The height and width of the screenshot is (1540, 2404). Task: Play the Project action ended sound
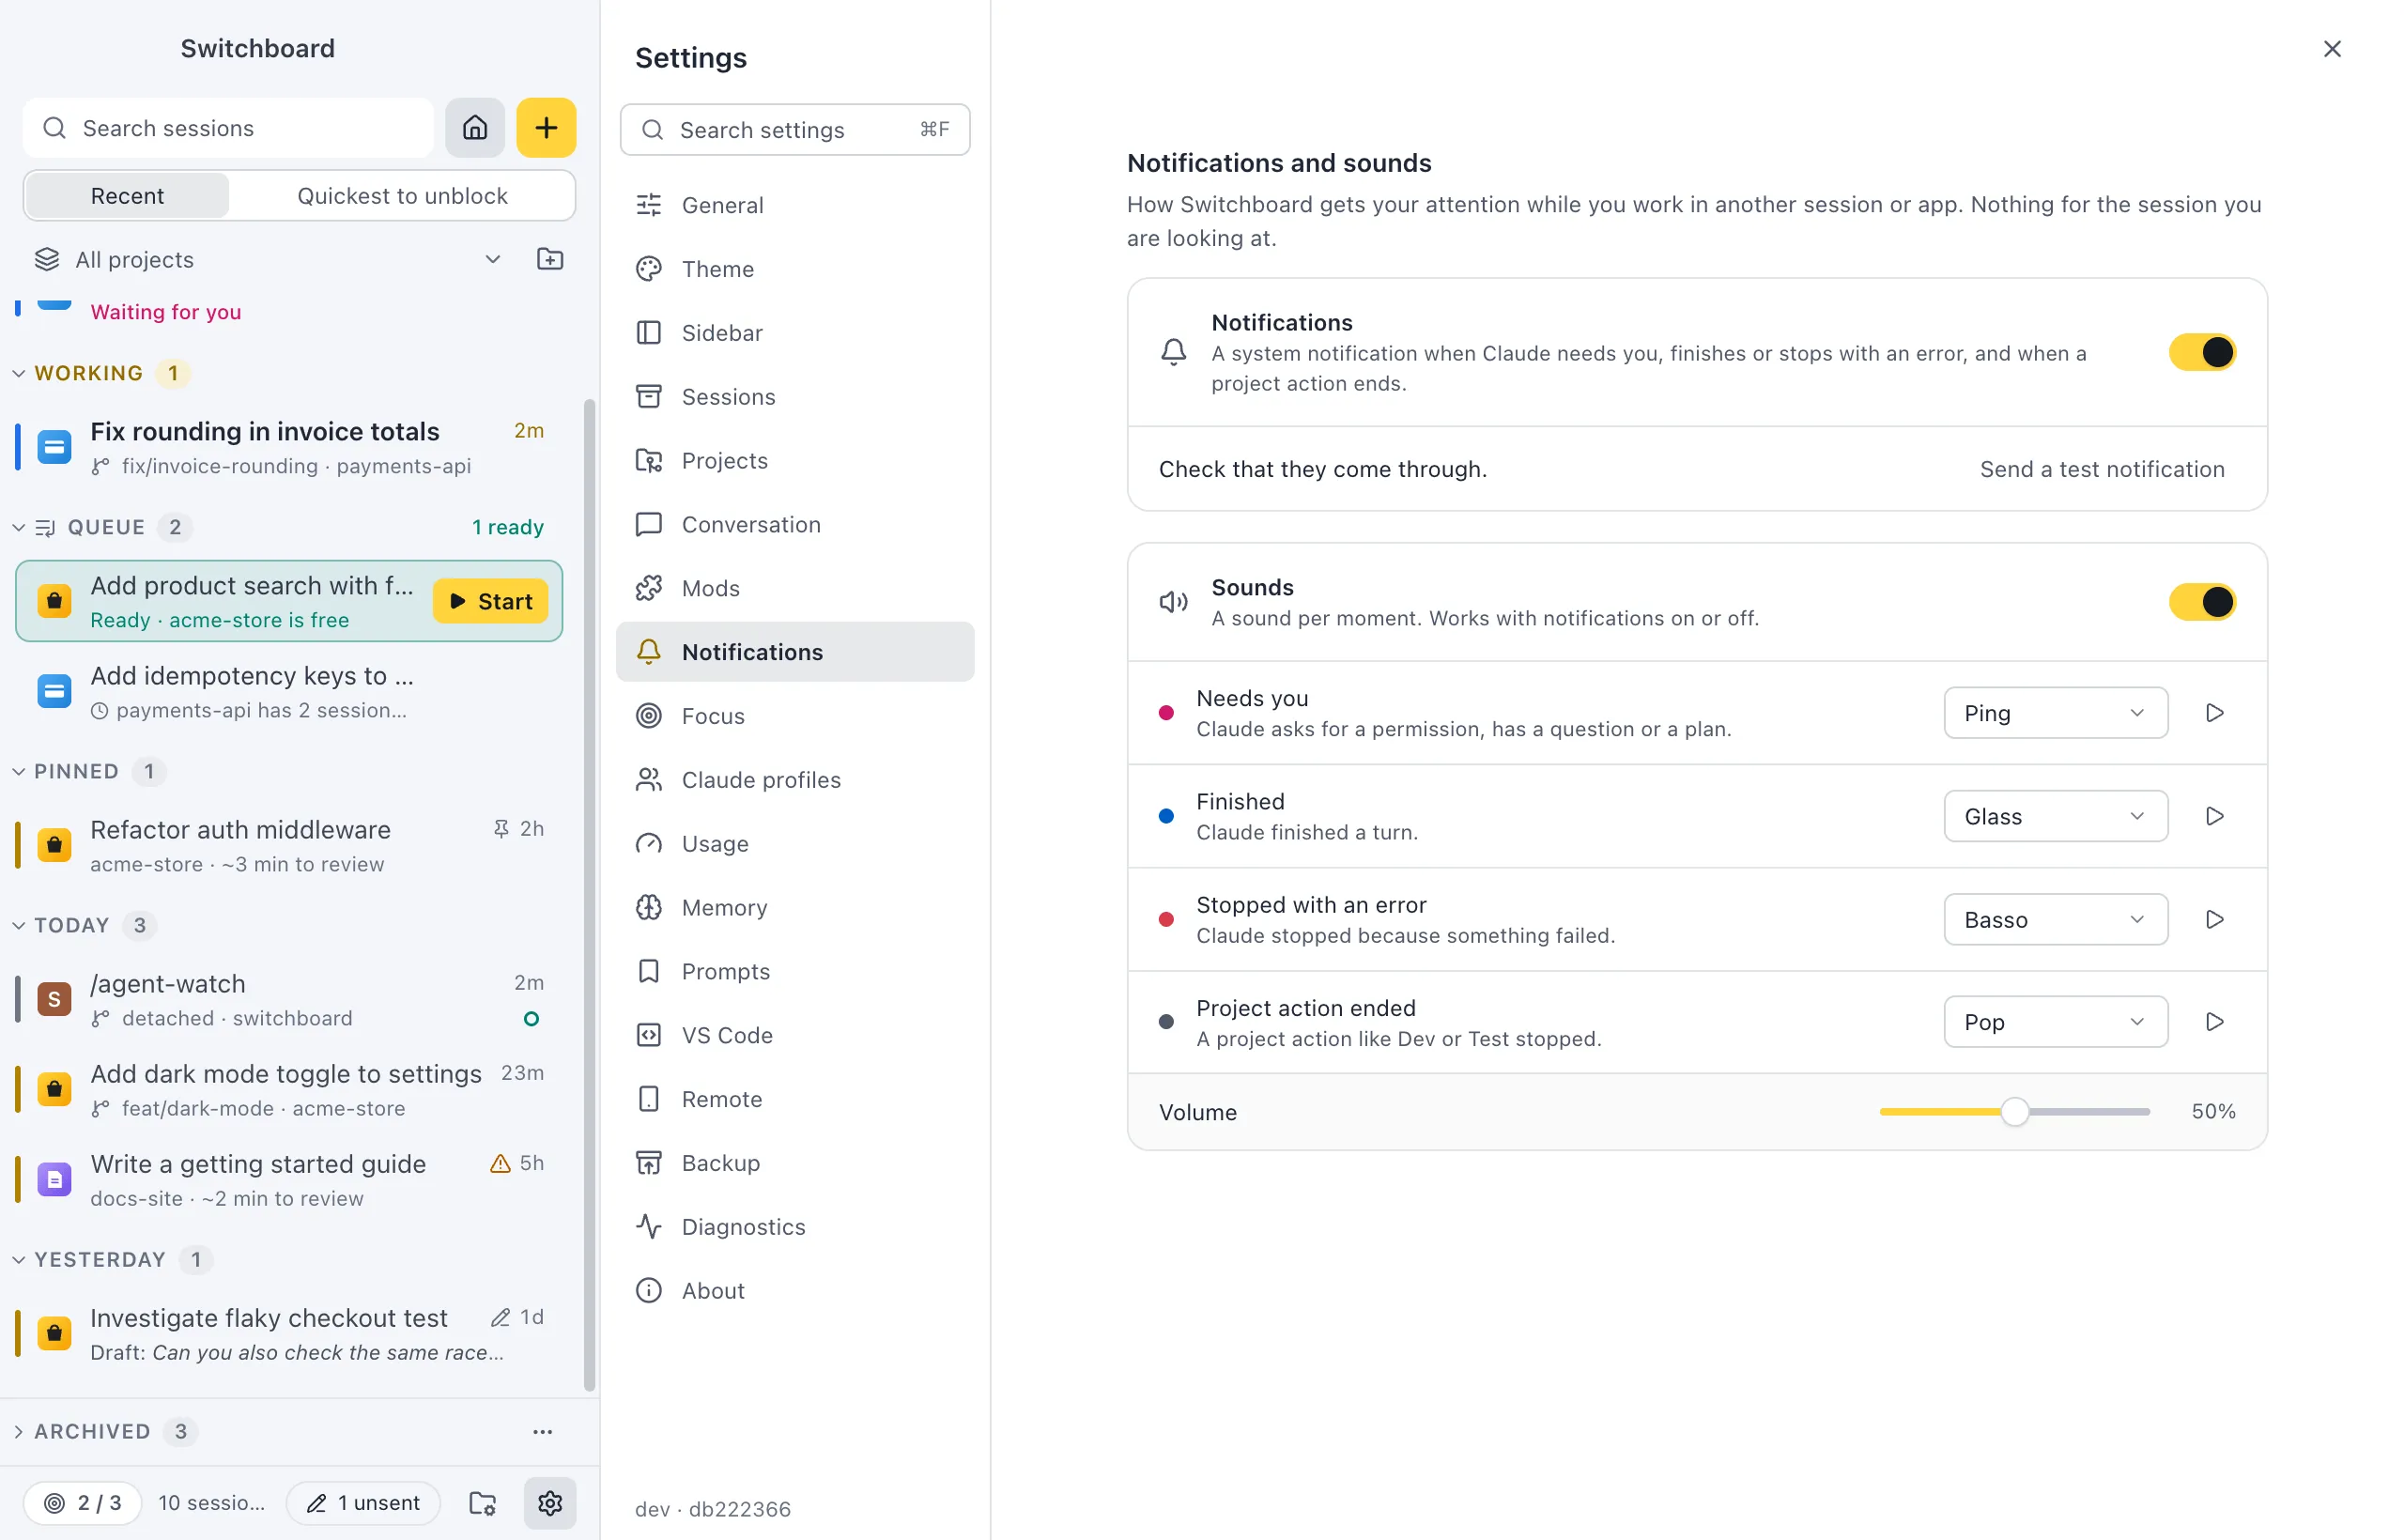[2214, 1022]
